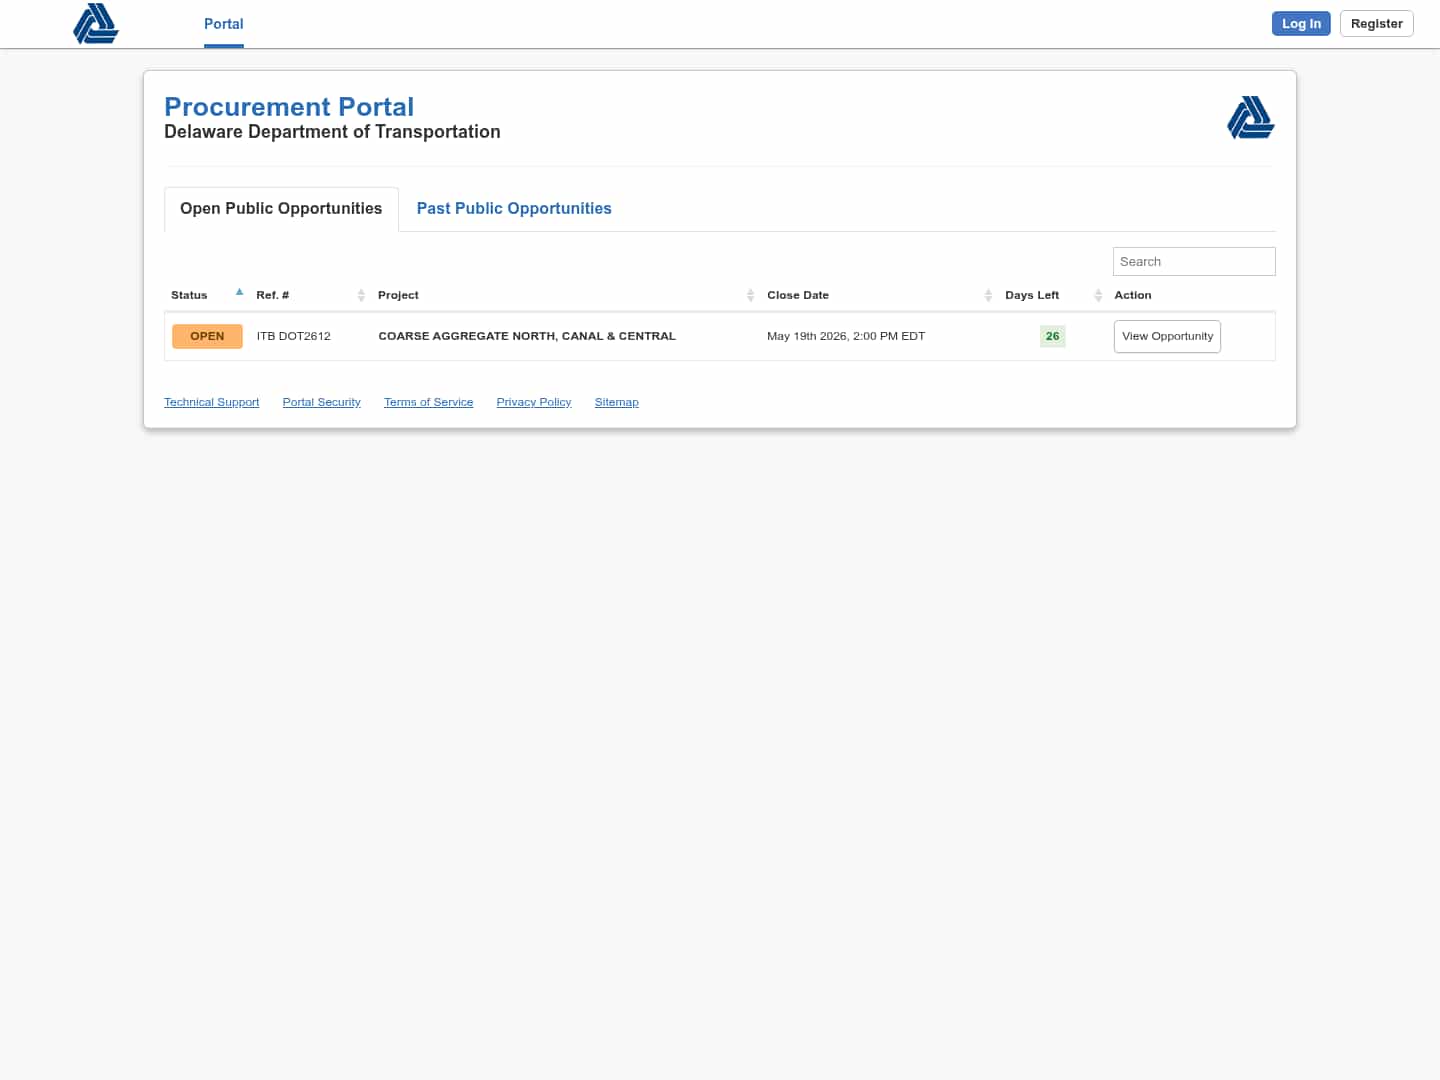Expand sorting options on Ref. # header
The image size is (1440, 1080).
pyautogui.click(x=362, y=295)
